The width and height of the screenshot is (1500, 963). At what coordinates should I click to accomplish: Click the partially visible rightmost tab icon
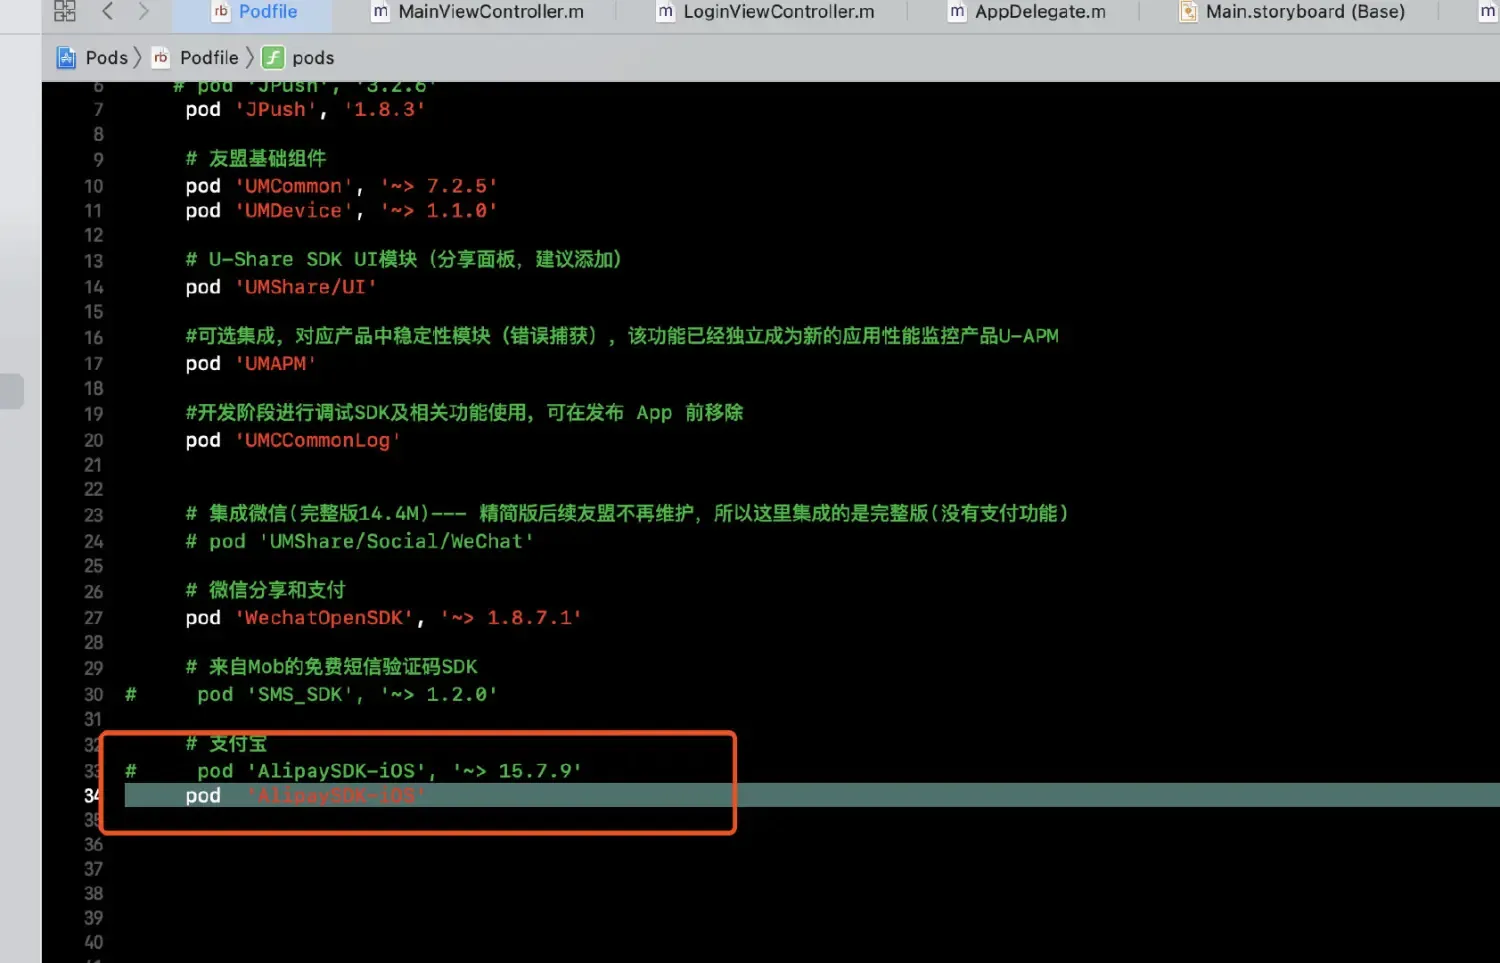(1487, 12)
